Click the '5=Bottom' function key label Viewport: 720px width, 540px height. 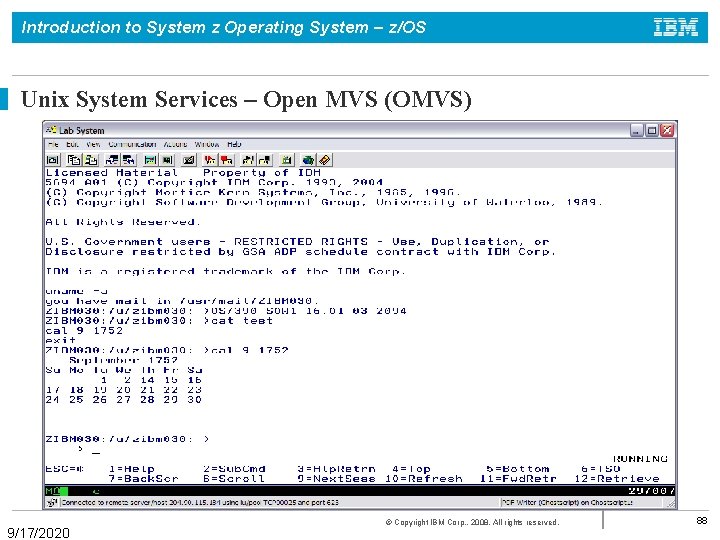518,469
